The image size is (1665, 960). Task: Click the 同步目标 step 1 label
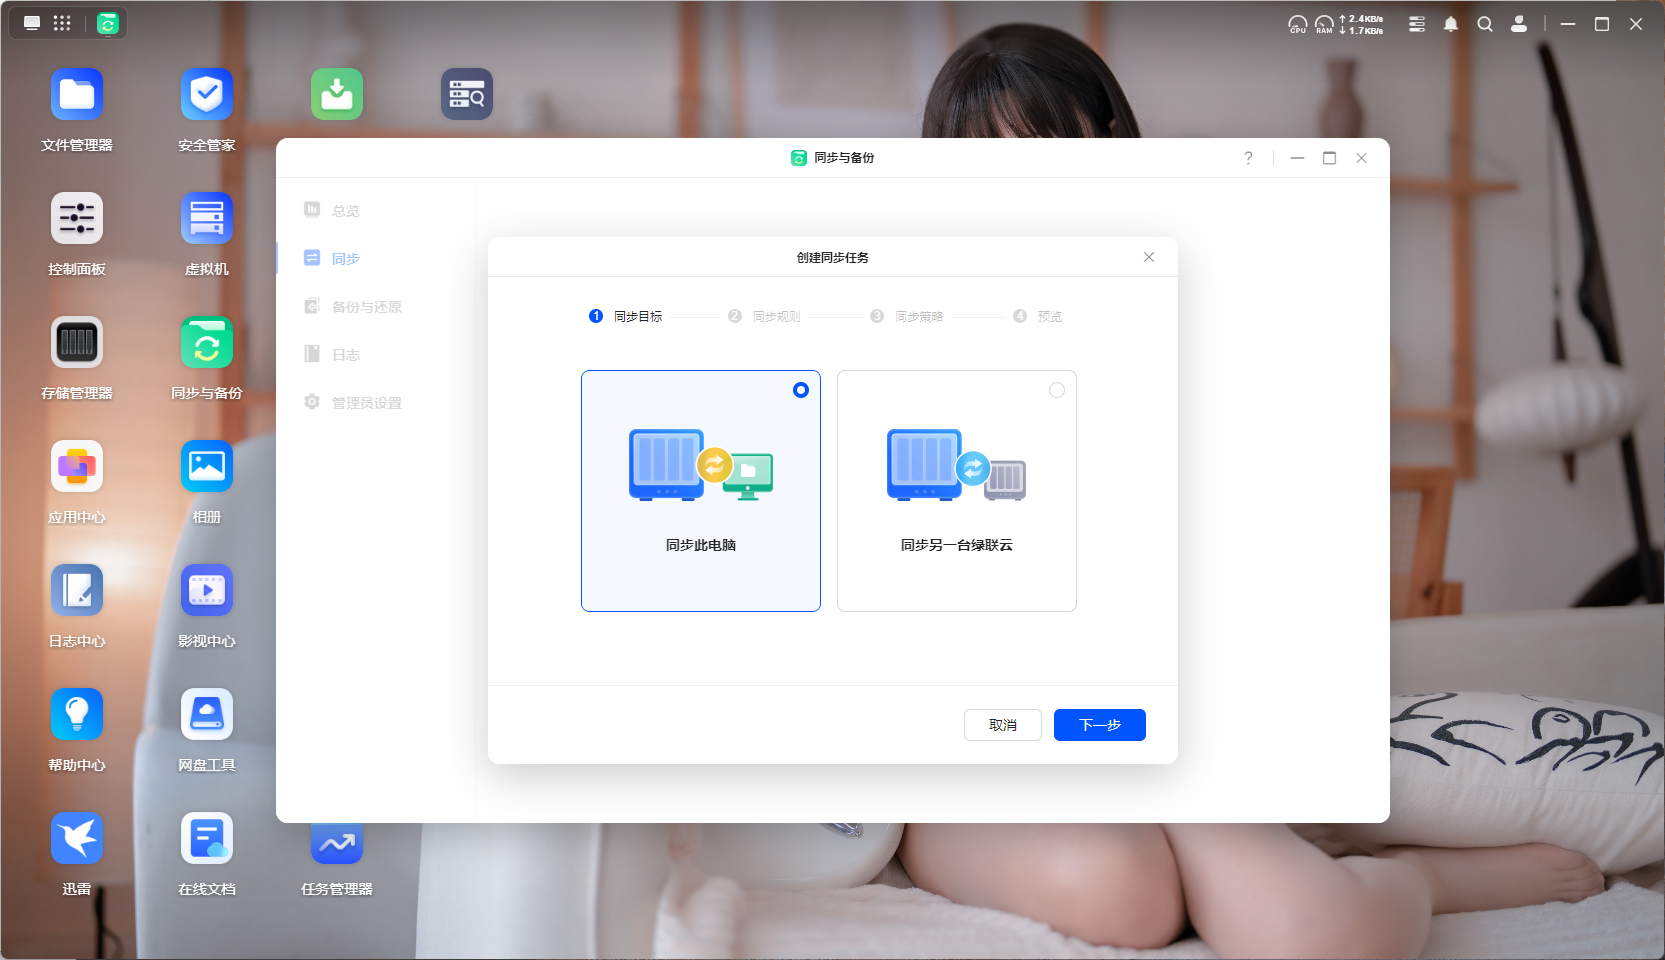coord(638,316)
